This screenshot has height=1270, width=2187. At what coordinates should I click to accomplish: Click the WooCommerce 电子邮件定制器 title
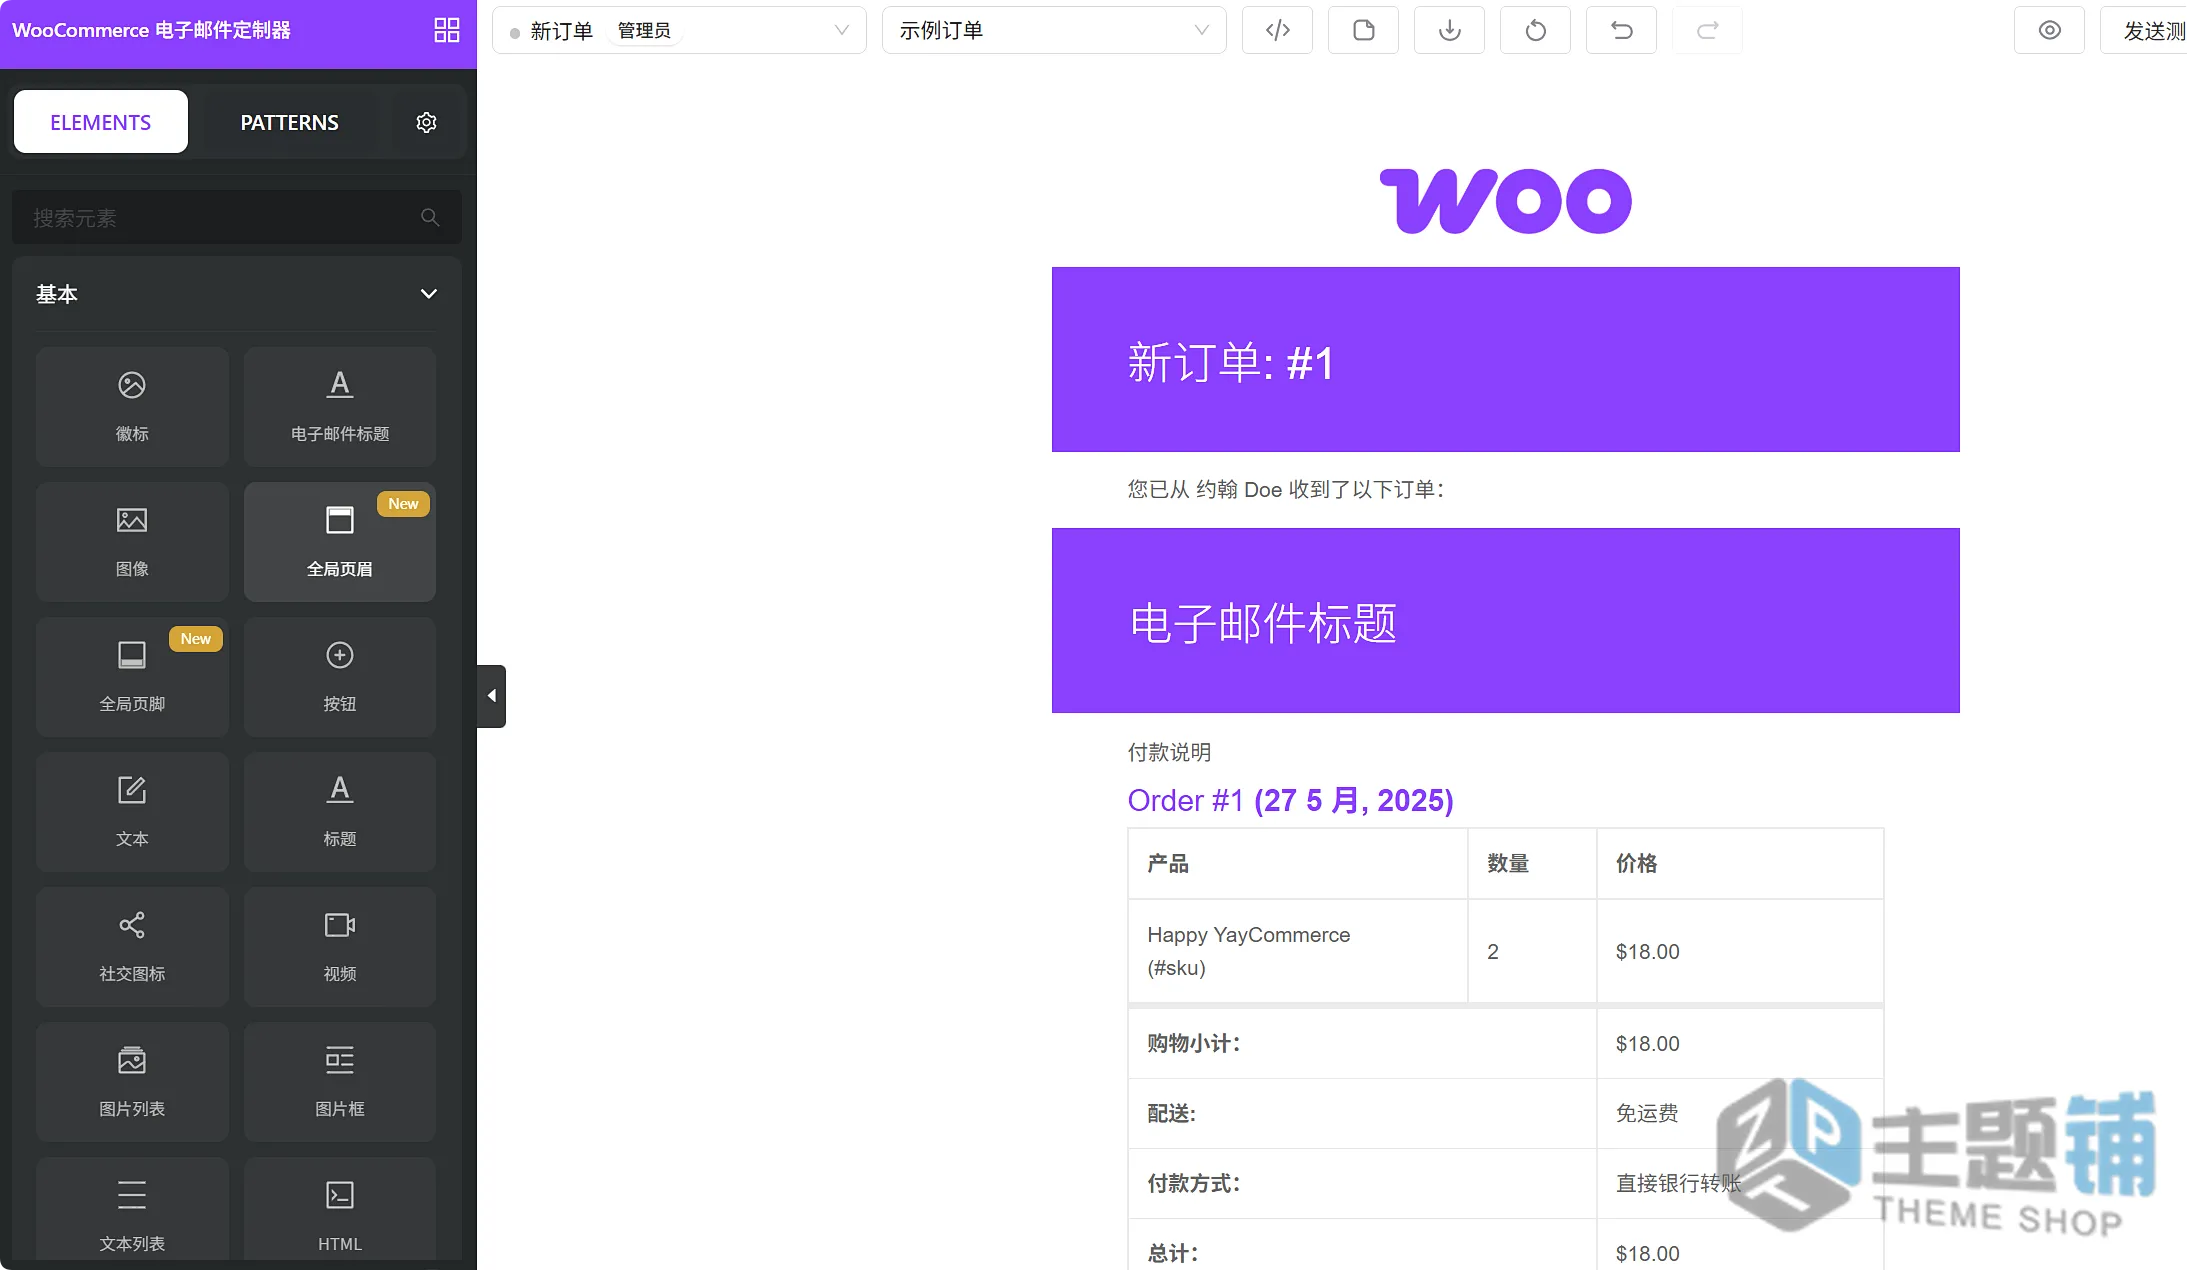(151, 30)
